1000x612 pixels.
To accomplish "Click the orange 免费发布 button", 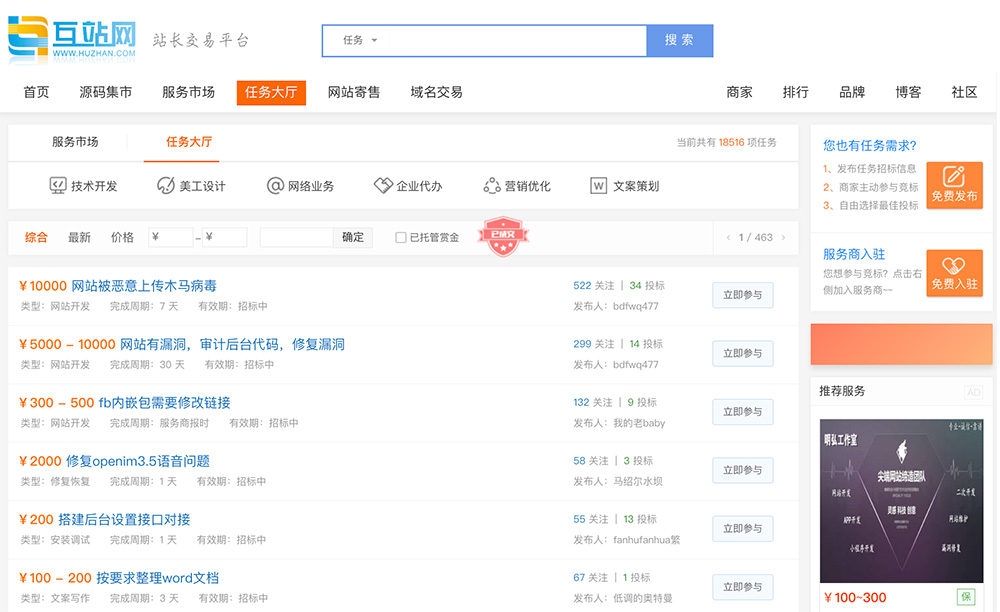I will click(x=954, y=185).
